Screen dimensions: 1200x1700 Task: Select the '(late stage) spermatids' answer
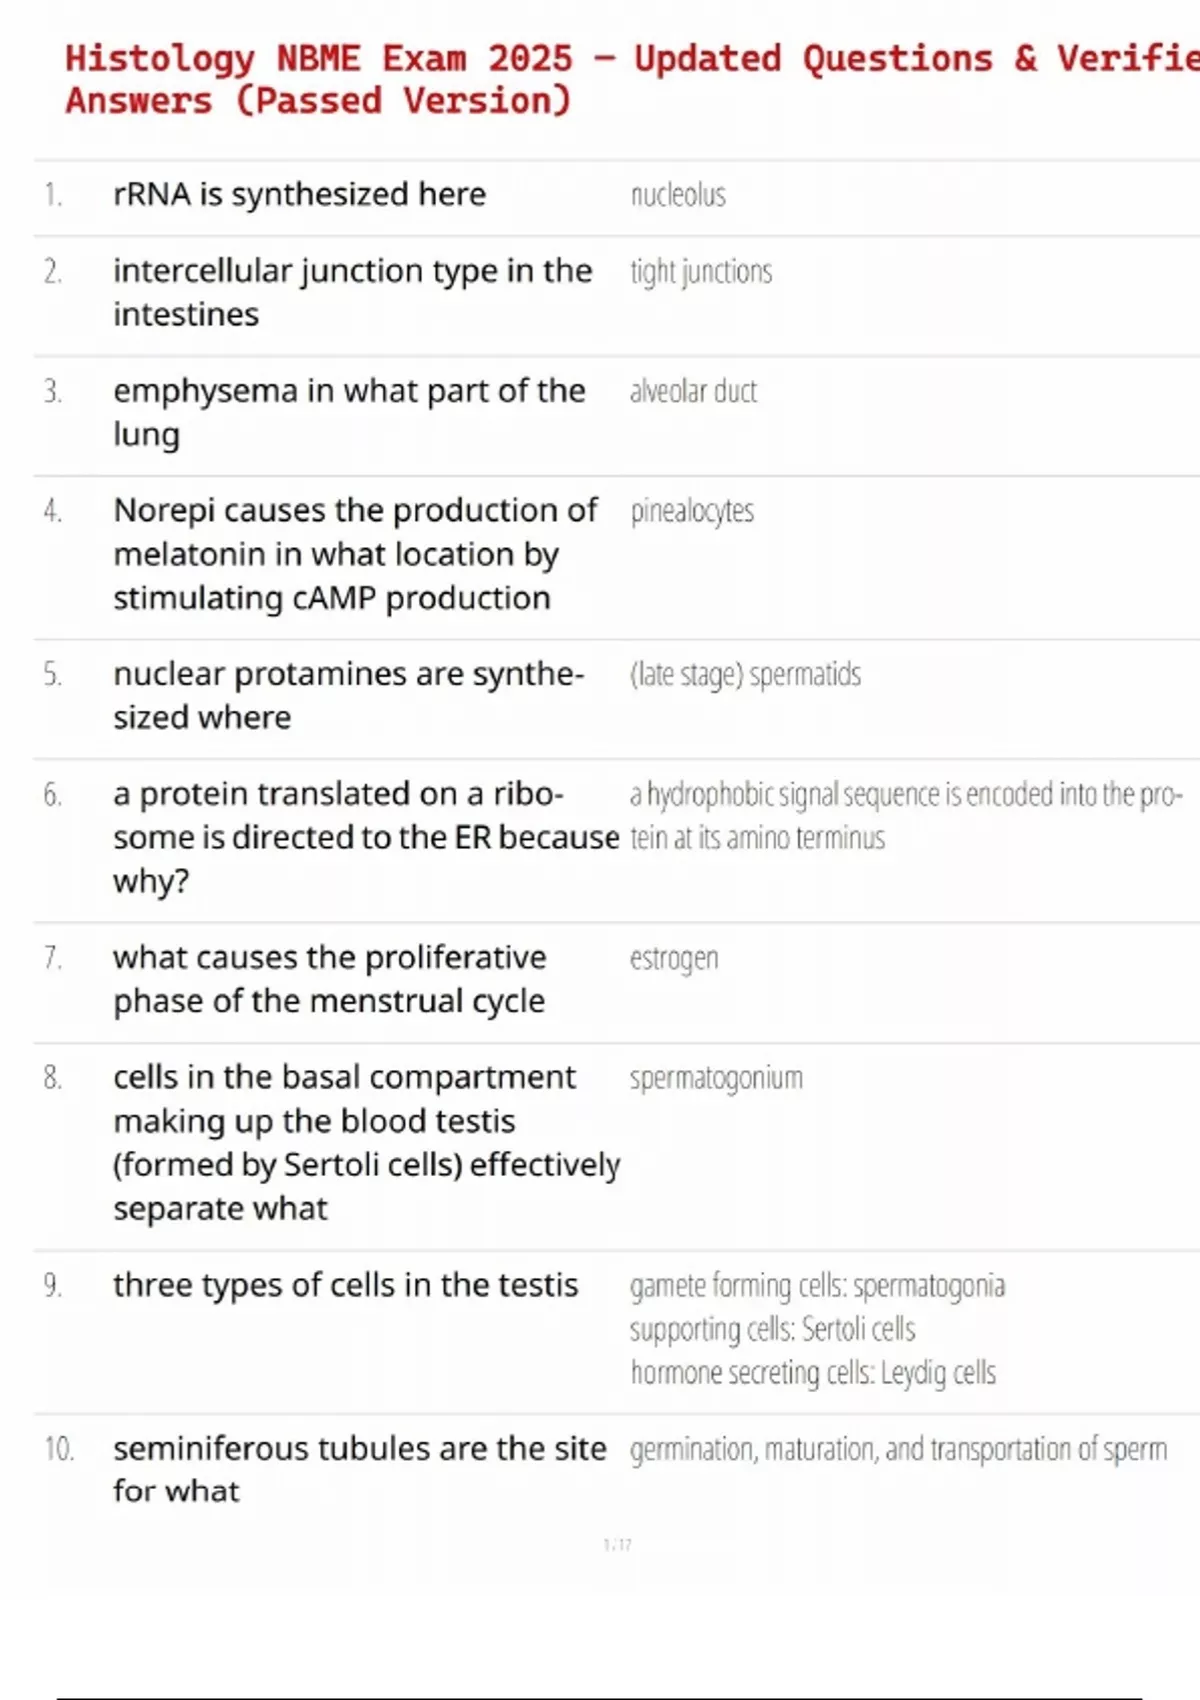[x=745, y=675]
